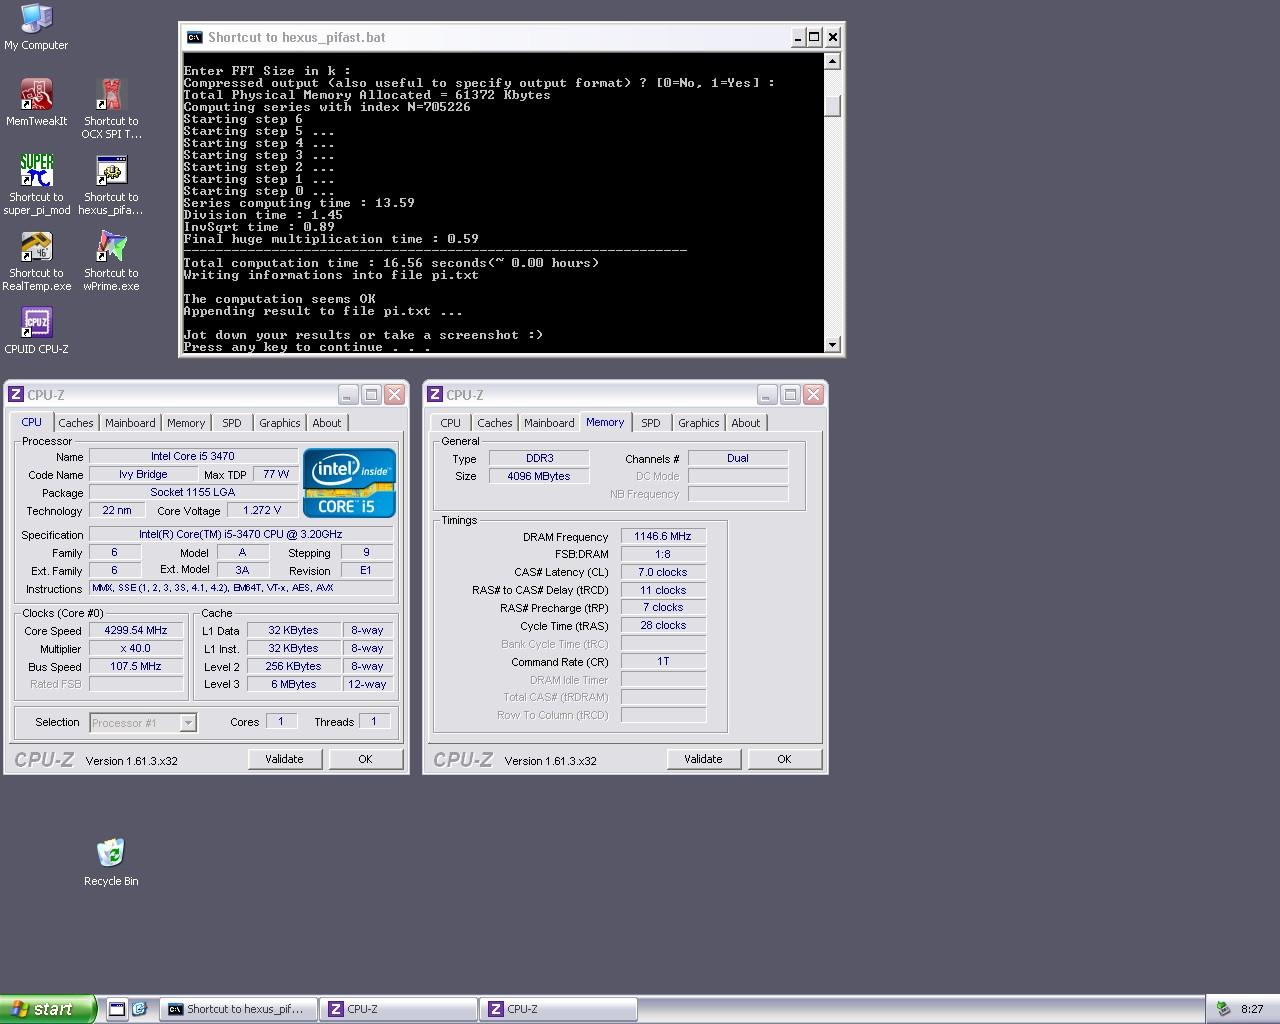Click the memory Size 4096 MBytes field
This screenshot has height=1024, width=1280.
(x=539, y=476)
